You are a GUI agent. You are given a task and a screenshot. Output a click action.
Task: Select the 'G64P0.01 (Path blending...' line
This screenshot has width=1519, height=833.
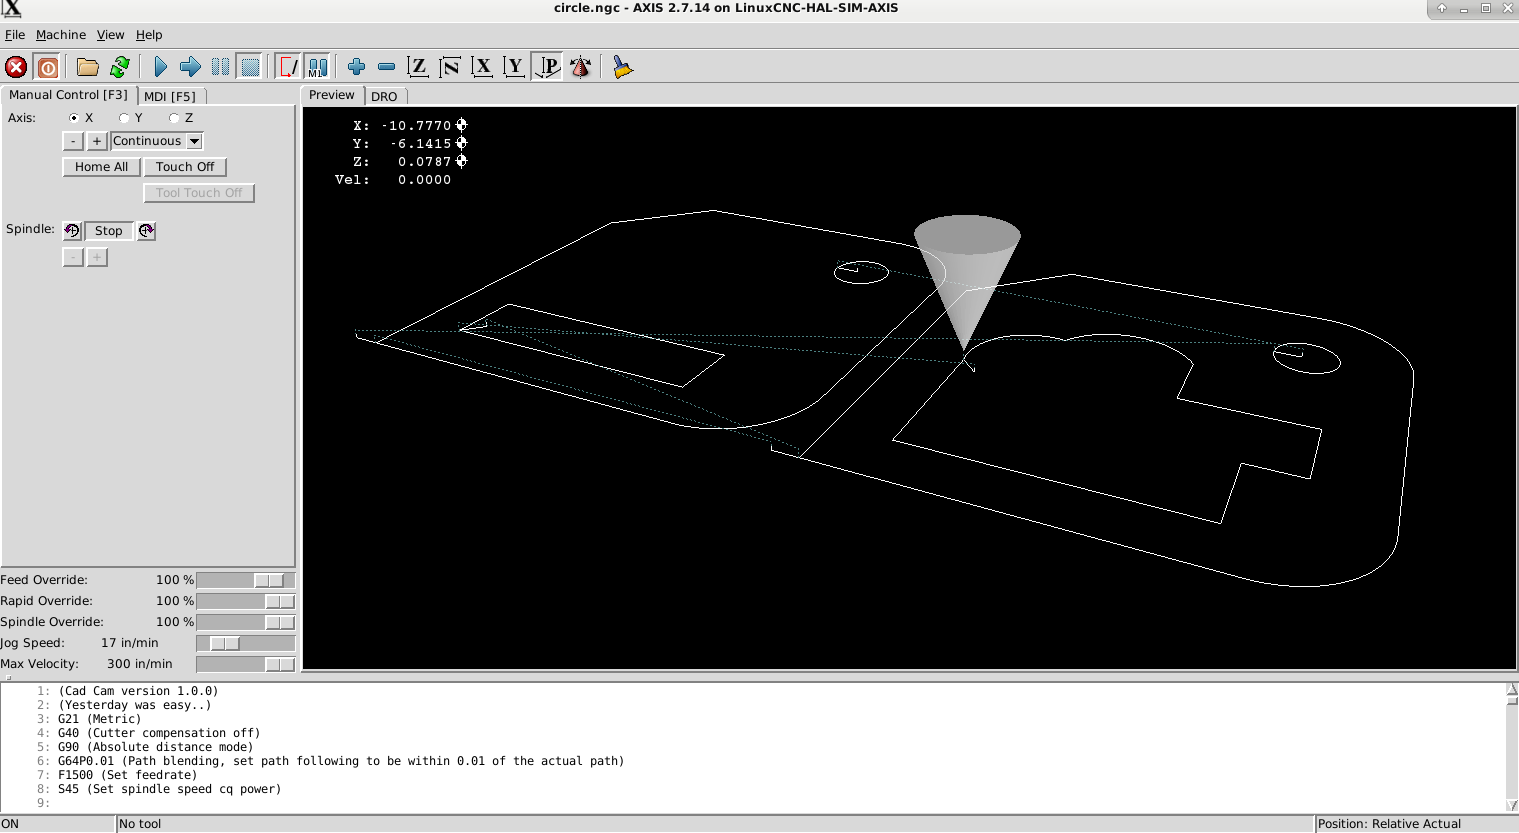pos(340,761)
